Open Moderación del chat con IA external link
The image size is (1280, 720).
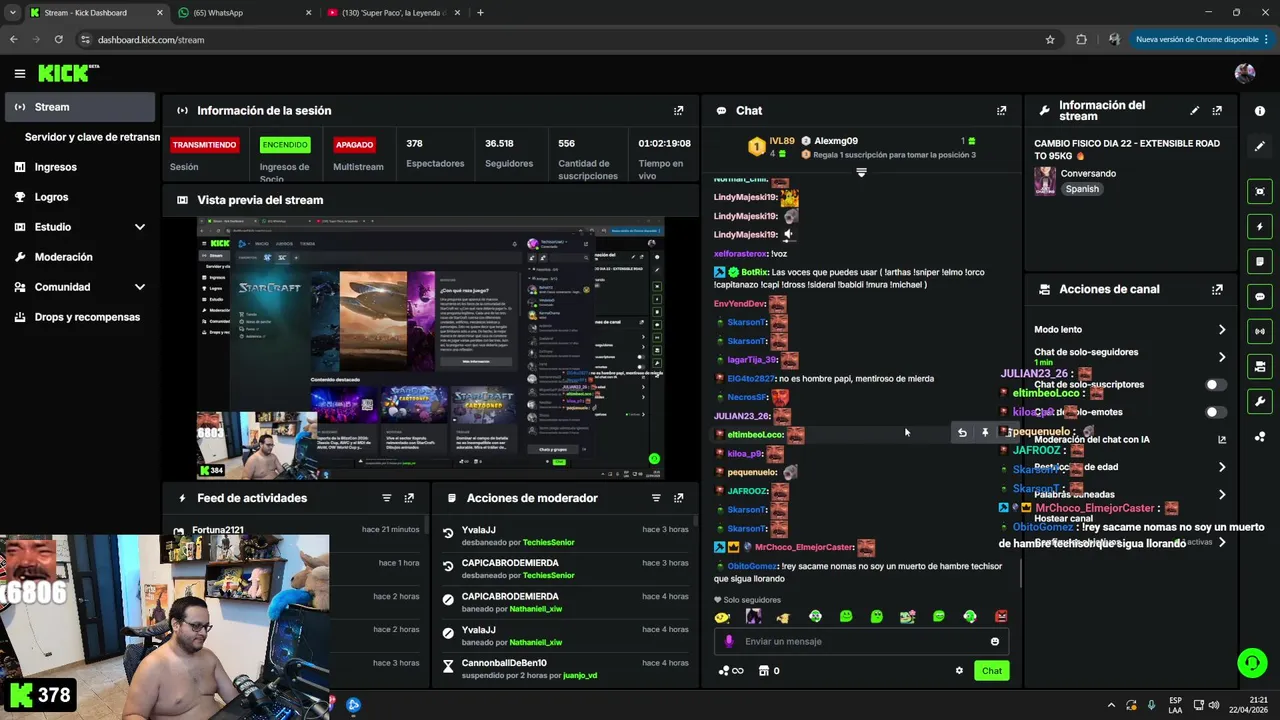click(x=1221, y=440)
